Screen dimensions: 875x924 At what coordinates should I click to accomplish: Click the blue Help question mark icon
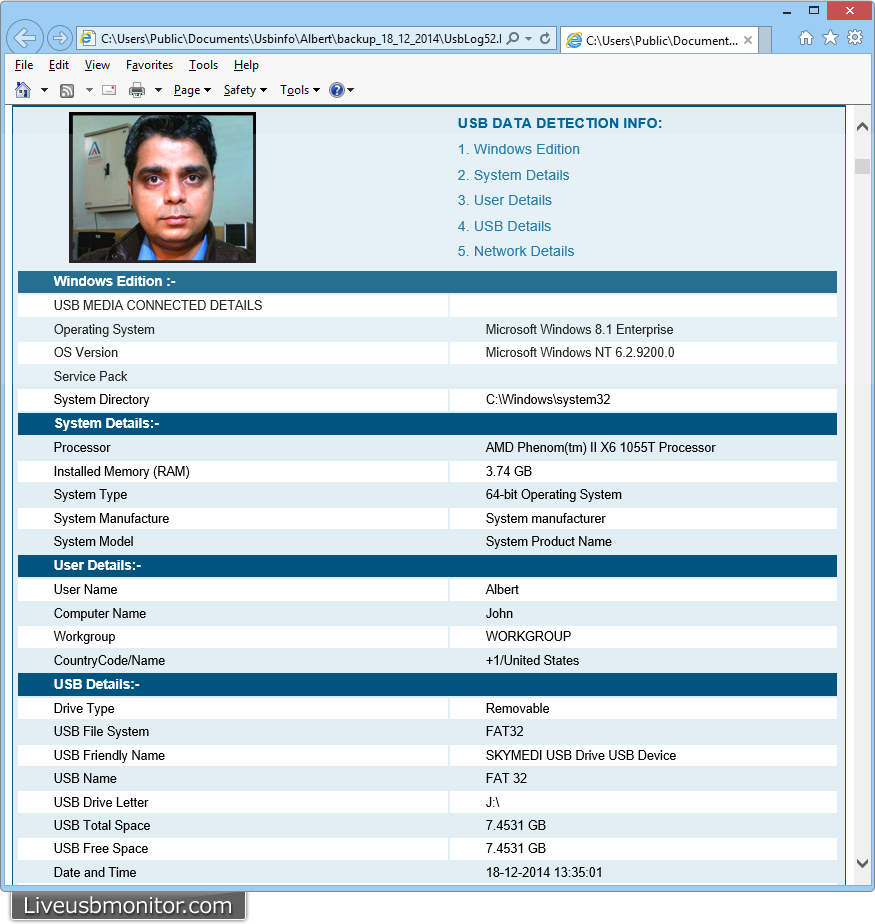point(336,90)
